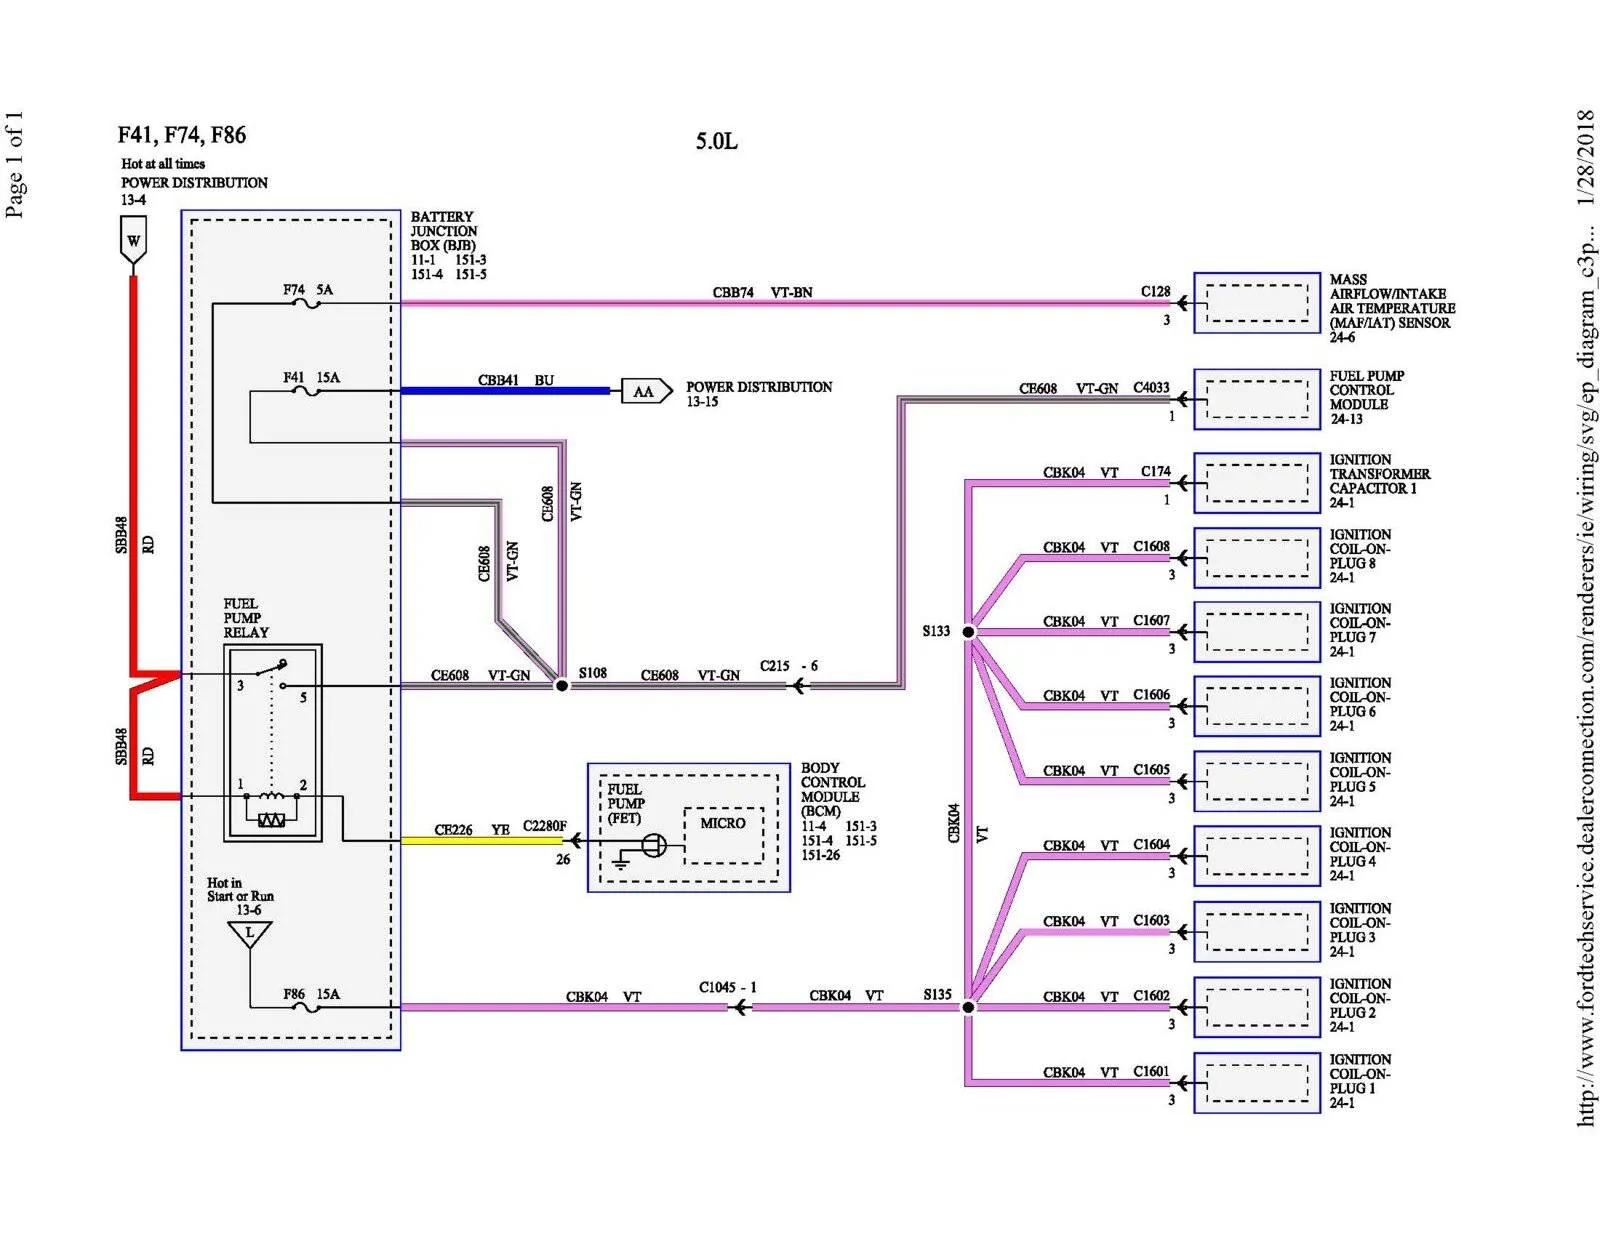Image resolution: width=1600 pixels, height=1236 pixels.
Task: Click the 'MASS AIRFLOW/INTAKE AIR TEMPERATURE' sensor label
Action: click(1392, 301)
